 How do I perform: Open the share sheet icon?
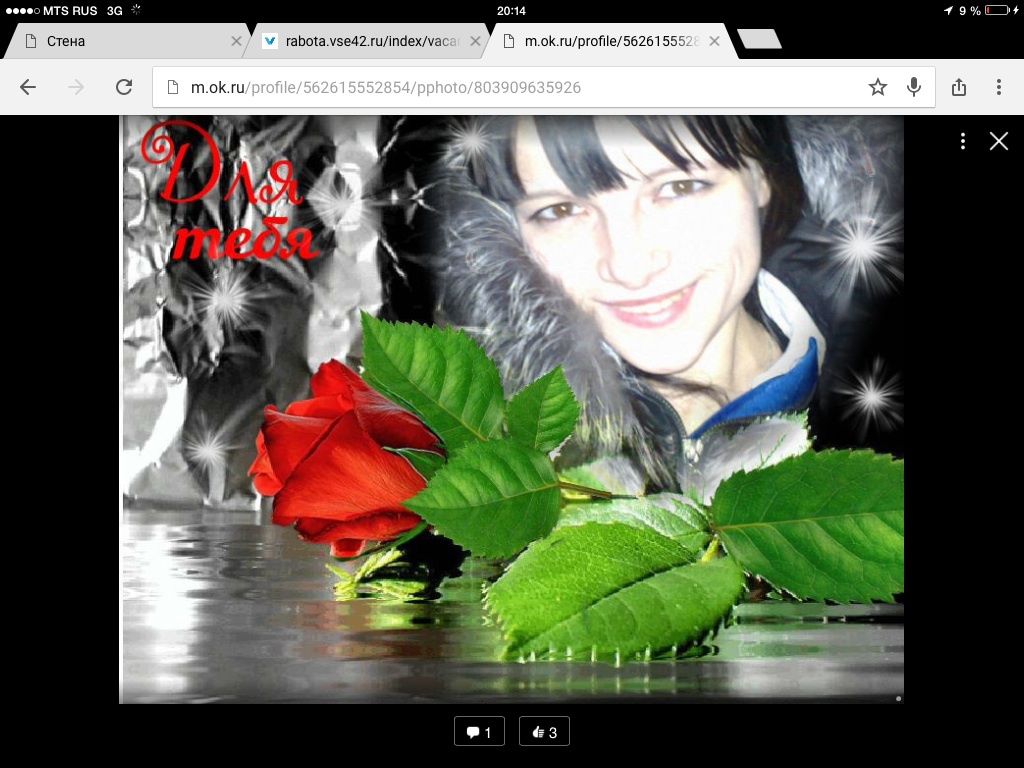point(959,88)
